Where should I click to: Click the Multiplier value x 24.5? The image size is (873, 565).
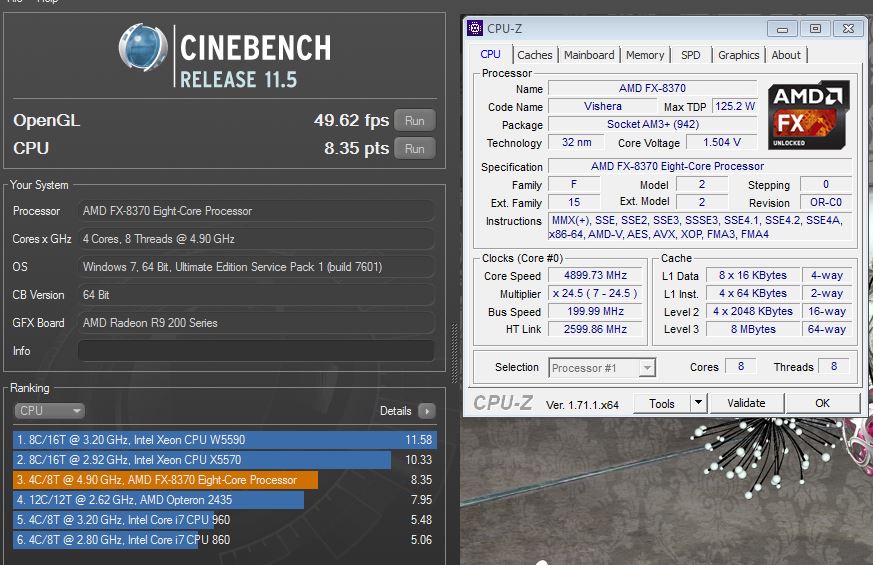(x=595, y=293)
